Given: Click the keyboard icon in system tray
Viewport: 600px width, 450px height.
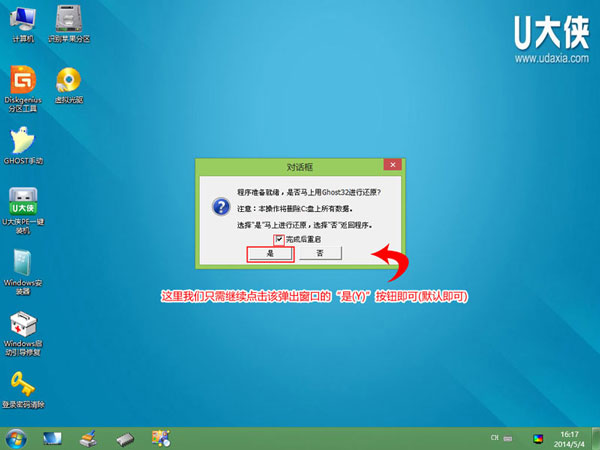Looking at the screenshot, I should [508, 438].
